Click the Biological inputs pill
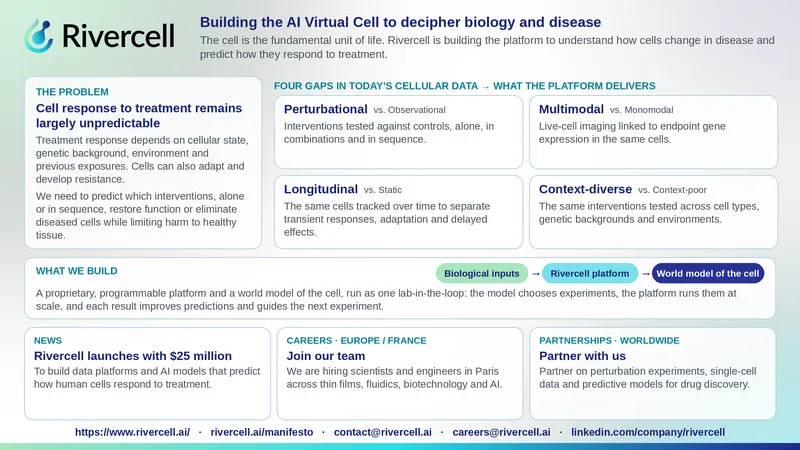Viewport: 800px width, 450px height. [482, 273]
